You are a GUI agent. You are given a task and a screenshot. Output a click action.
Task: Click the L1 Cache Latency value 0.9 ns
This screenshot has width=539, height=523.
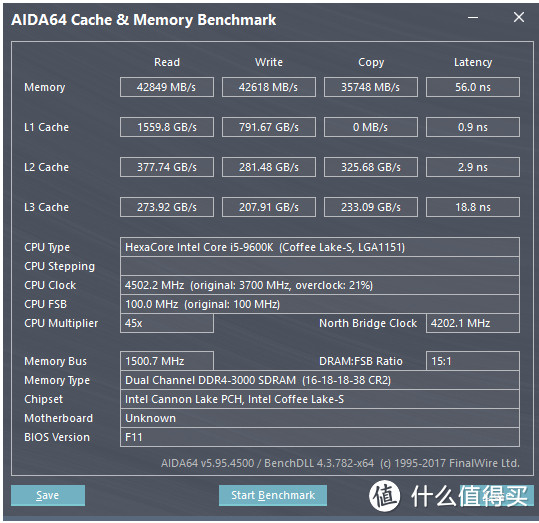[x=473, y=127]
